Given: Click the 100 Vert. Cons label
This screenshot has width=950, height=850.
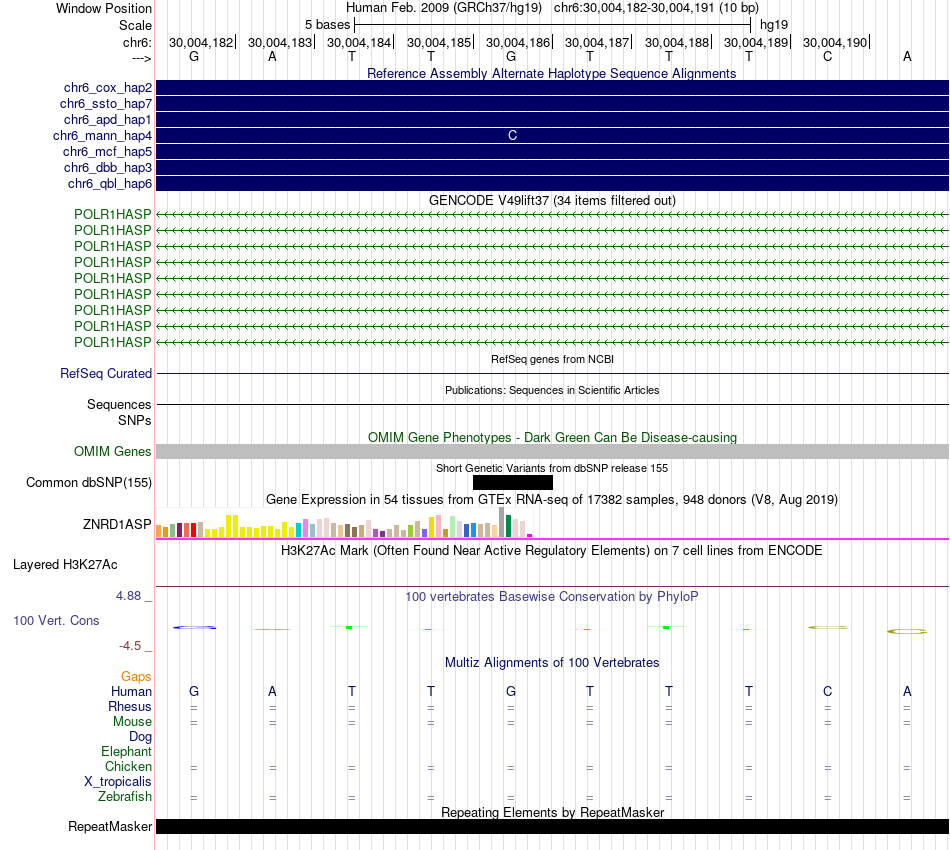Looking at the screenshot, I should pyautogui.click(x=56, y=620).
